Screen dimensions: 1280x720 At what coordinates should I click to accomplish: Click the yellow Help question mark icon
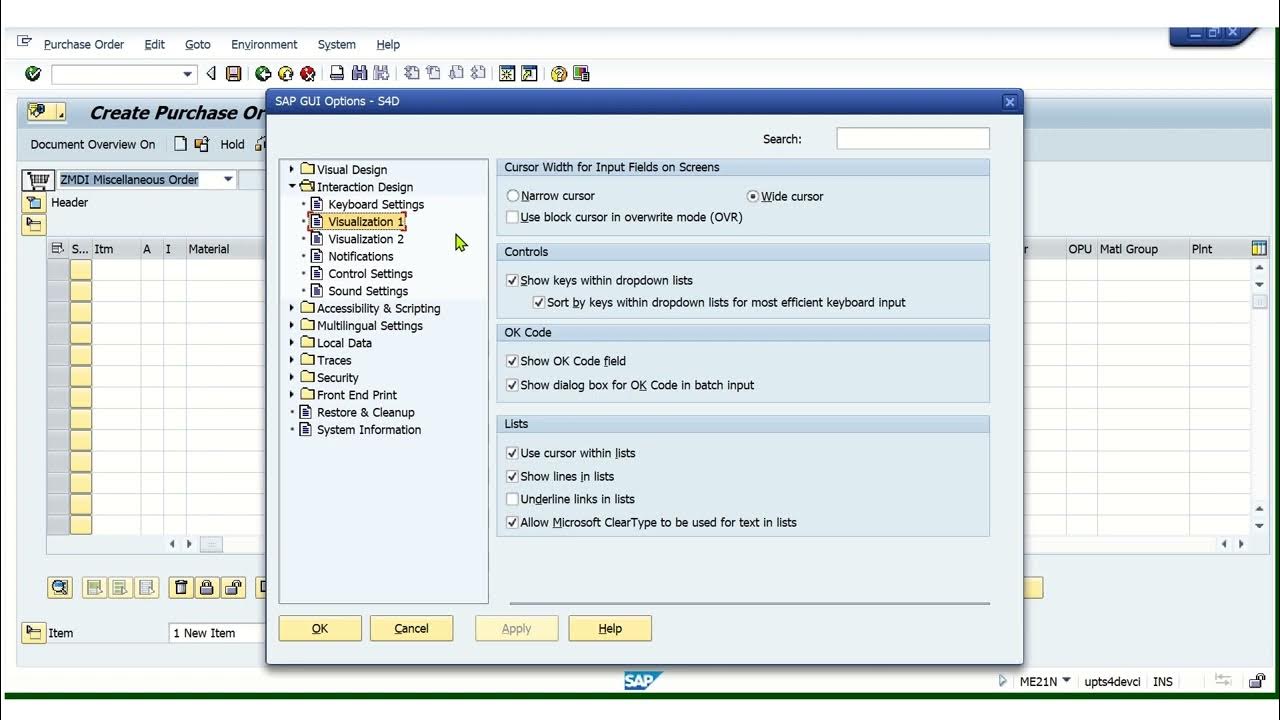point(559,74)
